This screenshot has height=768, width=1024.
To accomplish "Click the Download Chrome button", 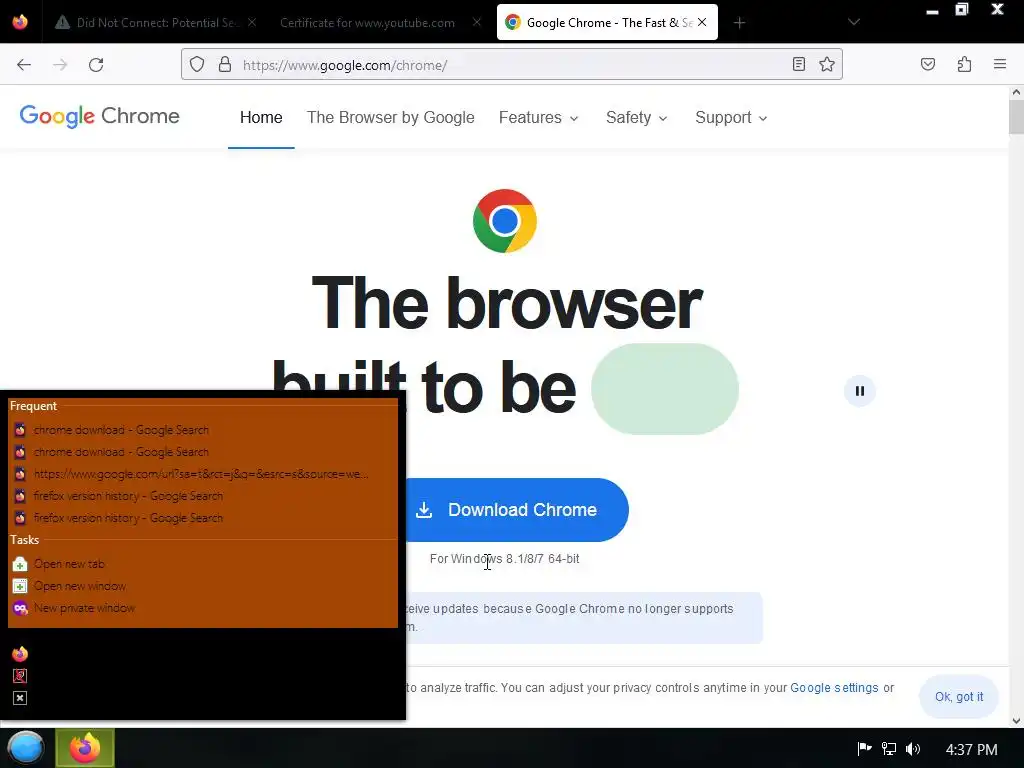I will [506, 509].
